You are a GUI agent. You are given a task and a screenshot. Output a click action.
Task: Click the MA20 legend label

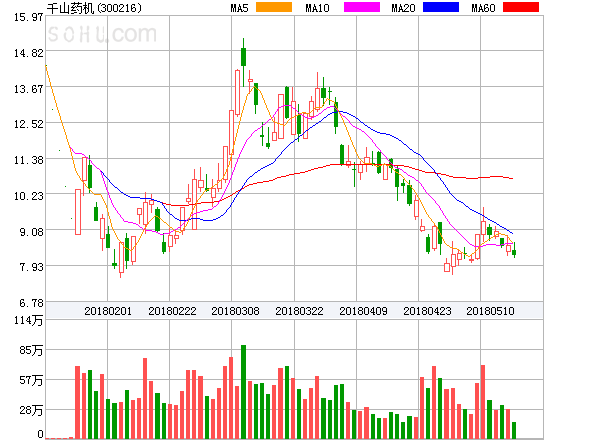(x=403, y=8)
